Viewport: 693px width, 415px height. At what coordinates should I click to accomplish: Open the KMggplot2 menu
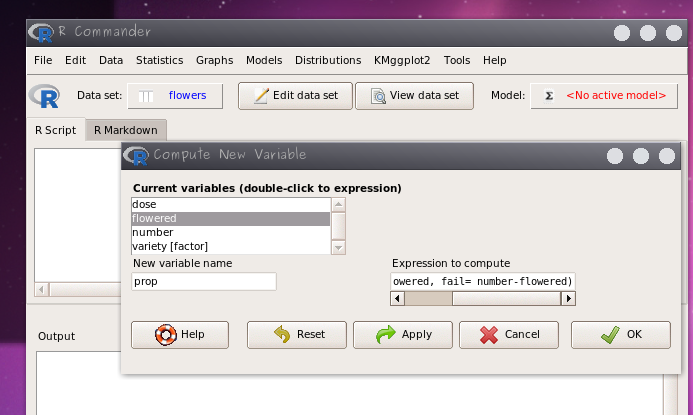click(x=403, y=60)
